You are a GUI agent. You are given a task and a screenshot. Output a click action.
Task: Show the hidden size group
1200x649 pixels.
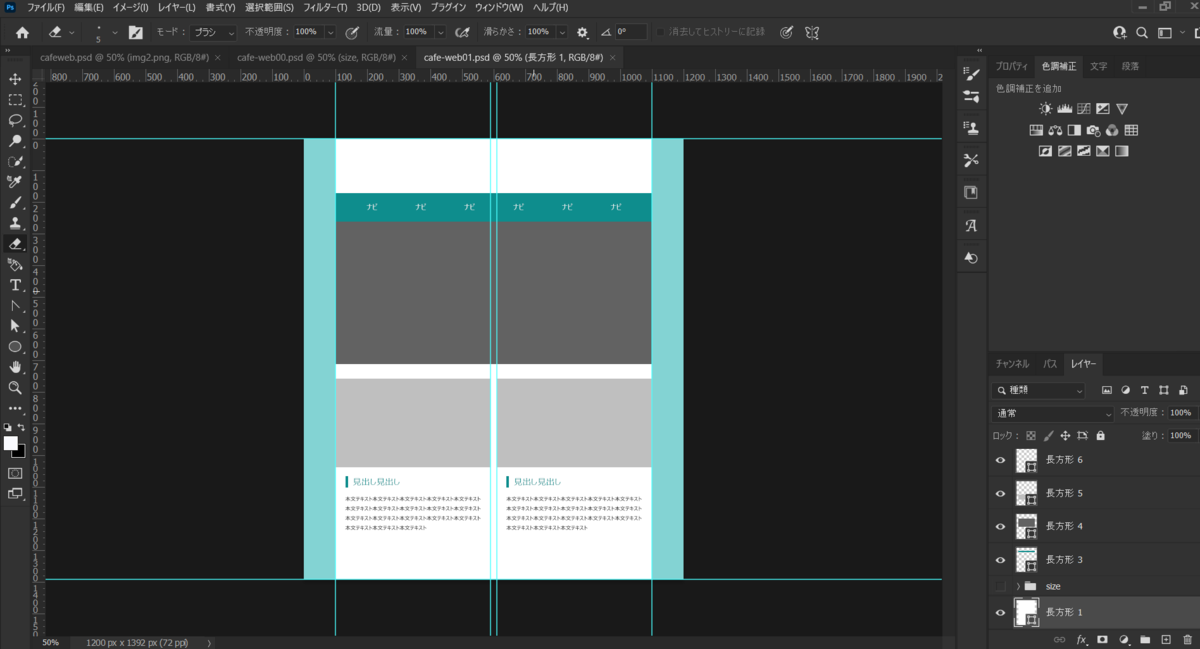click(x=1000, y=586)
